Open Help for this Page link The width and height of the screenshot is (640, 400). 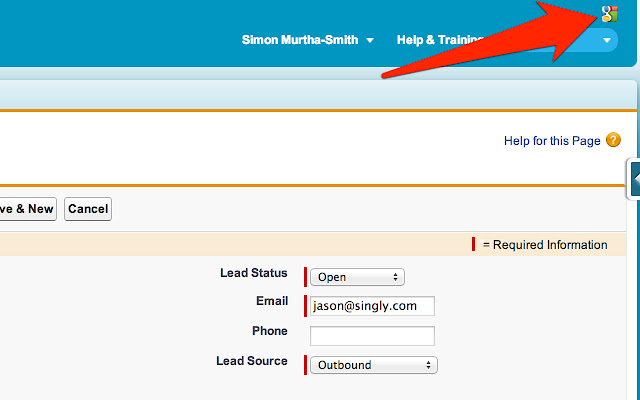coord(552,141)
